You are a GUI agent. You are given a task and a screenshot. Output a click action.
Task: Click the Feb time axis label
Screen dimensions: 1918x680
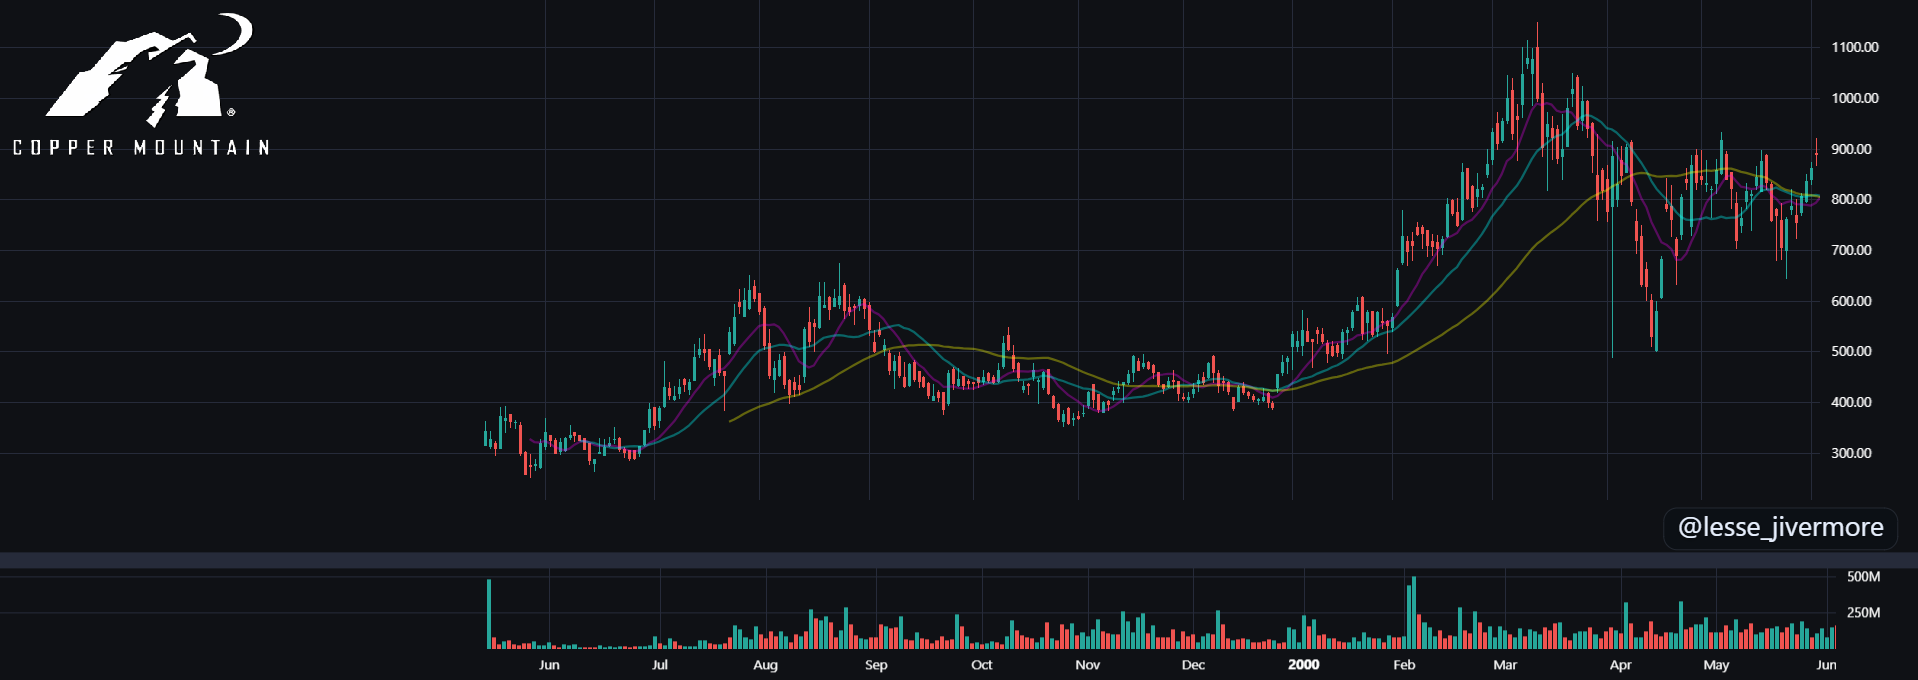click(1404, 665)
